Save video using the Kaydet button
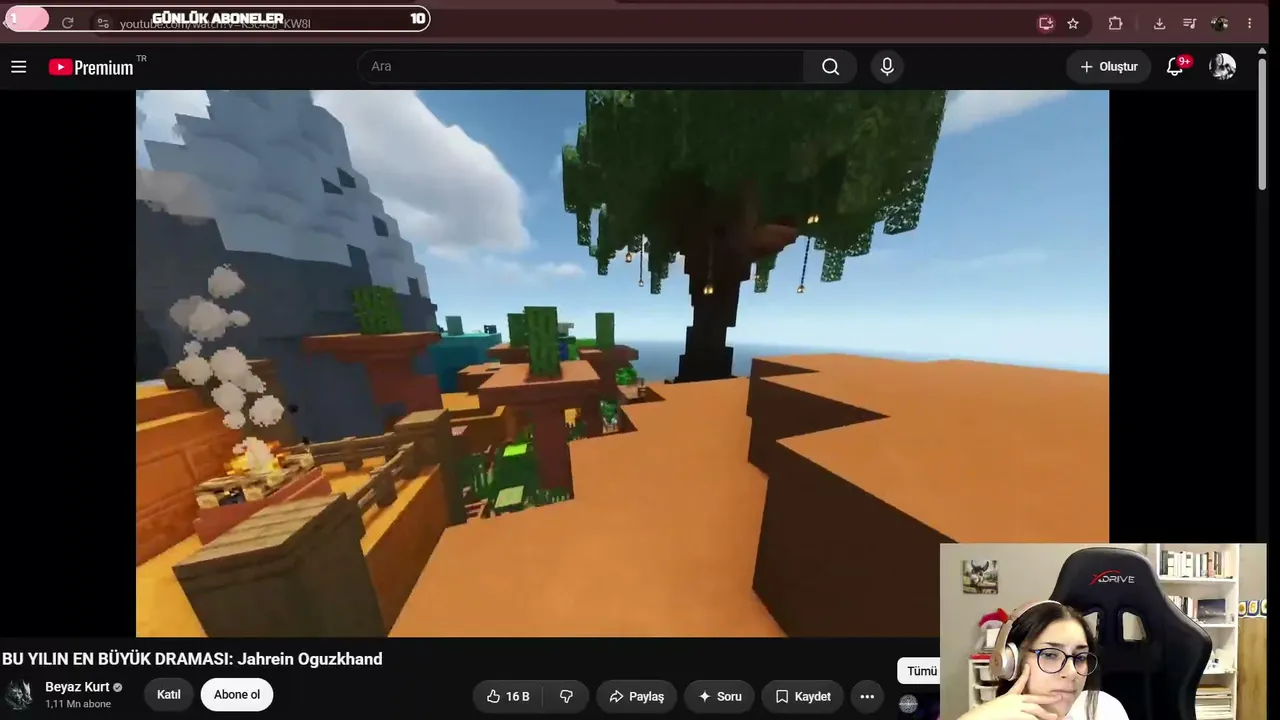 coord(803,696)
